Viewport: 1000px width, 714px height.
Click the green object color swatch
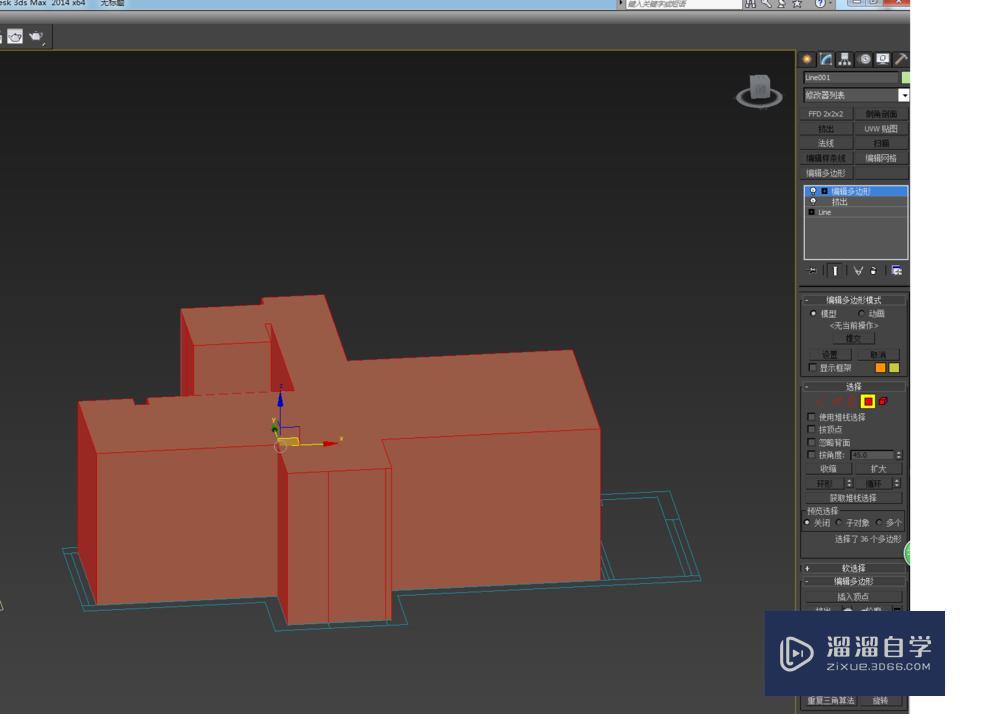(906, 78)
